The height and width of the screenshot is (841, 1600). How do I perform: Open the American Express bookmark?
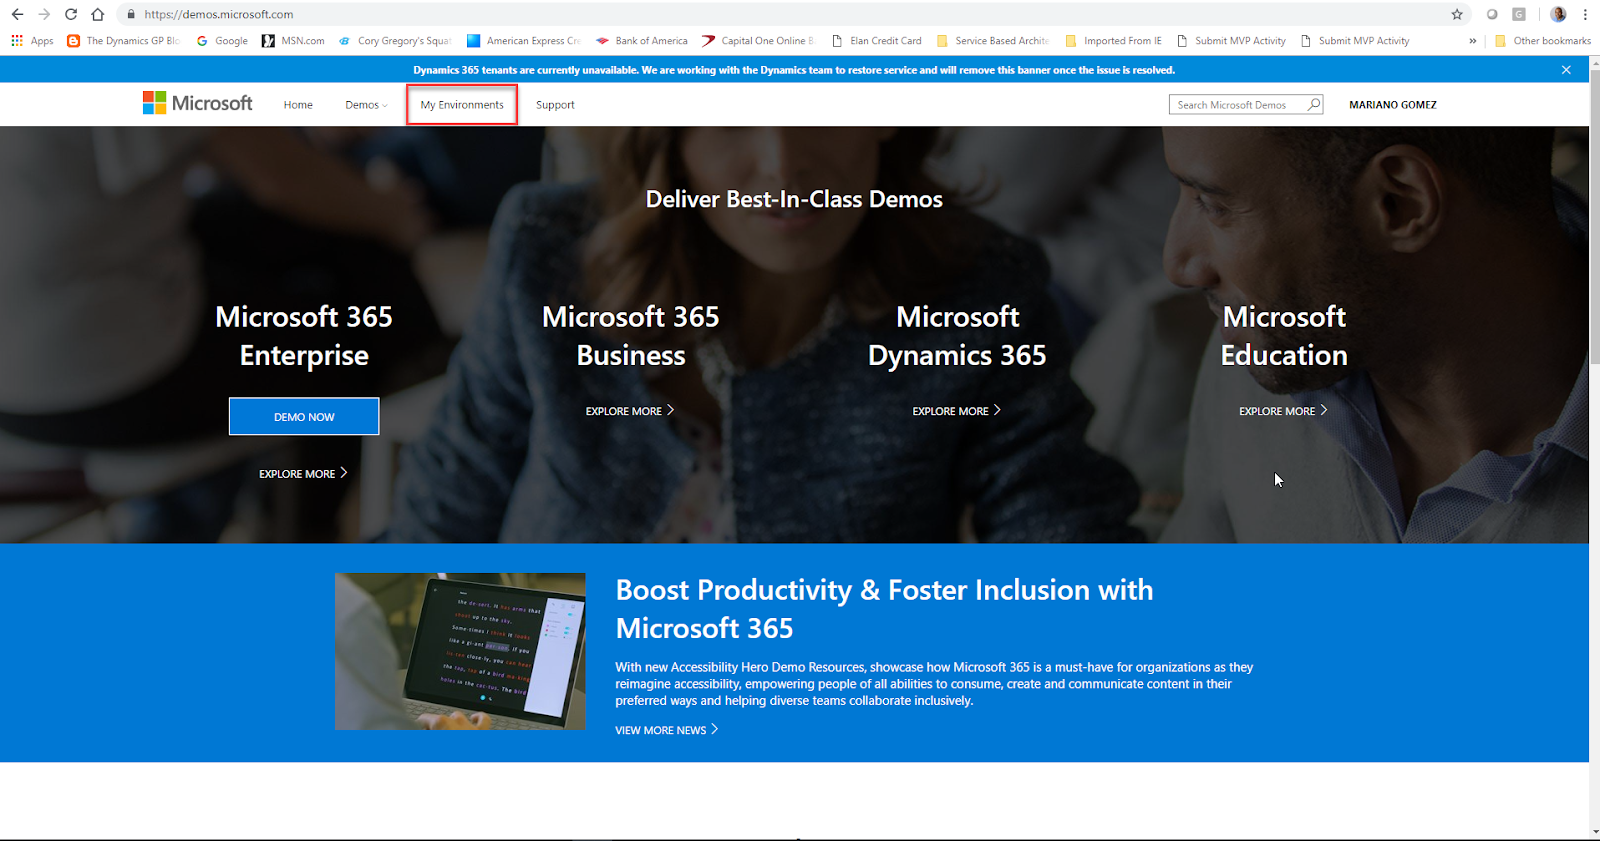click(x=524, y=41)
